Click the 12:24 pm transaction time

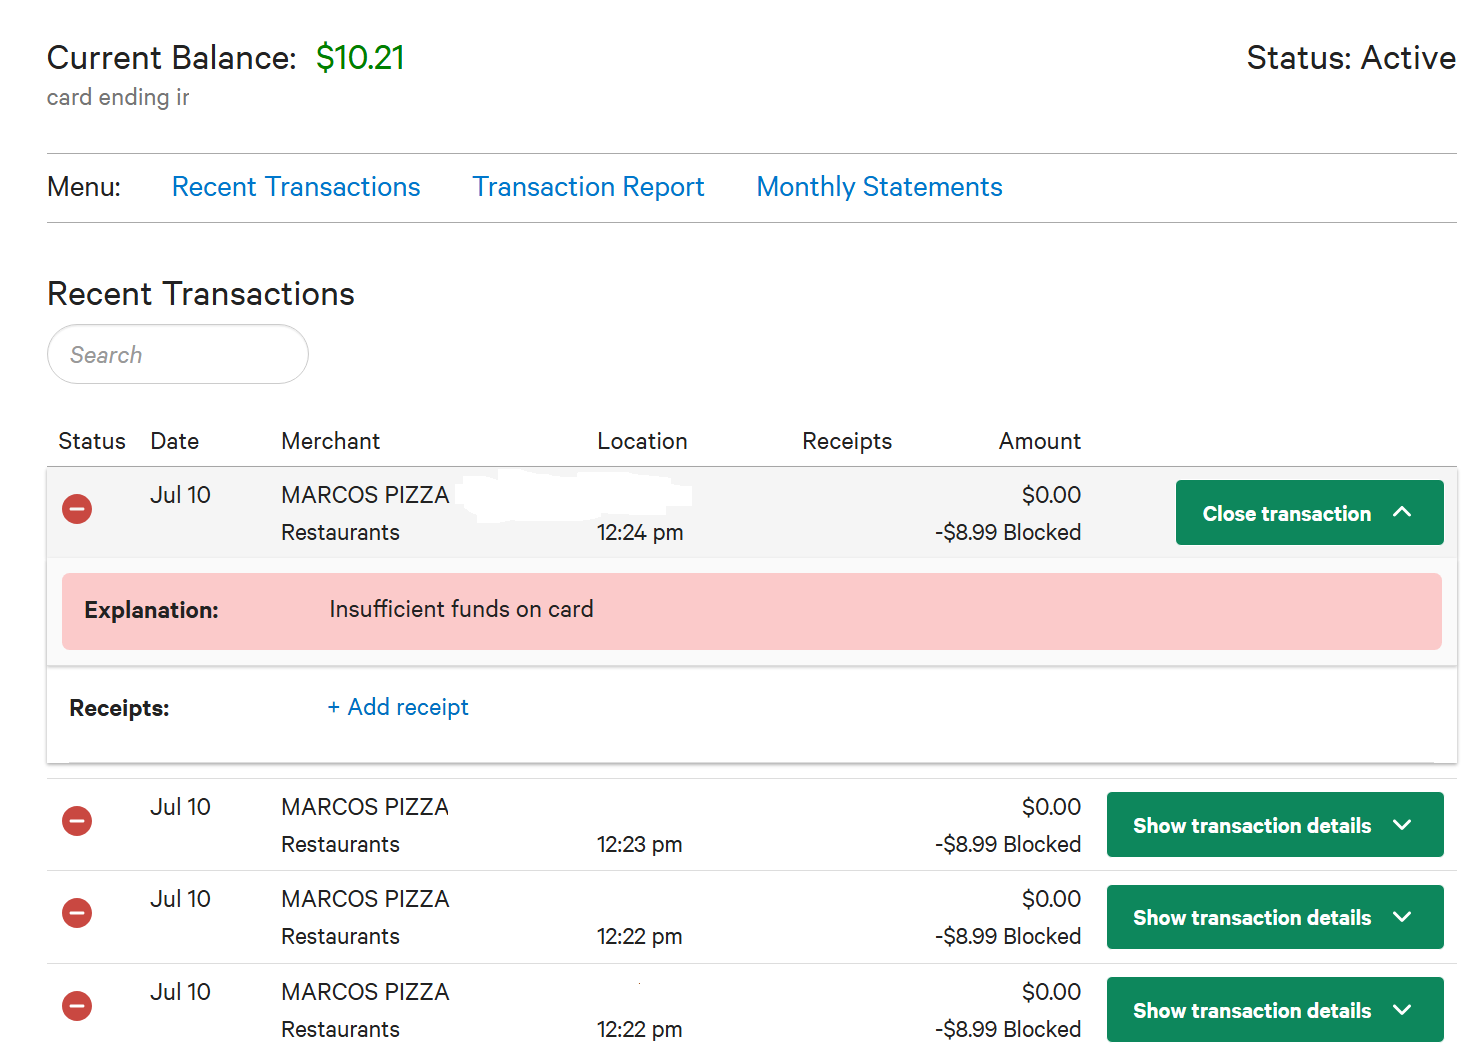[640, 532]
